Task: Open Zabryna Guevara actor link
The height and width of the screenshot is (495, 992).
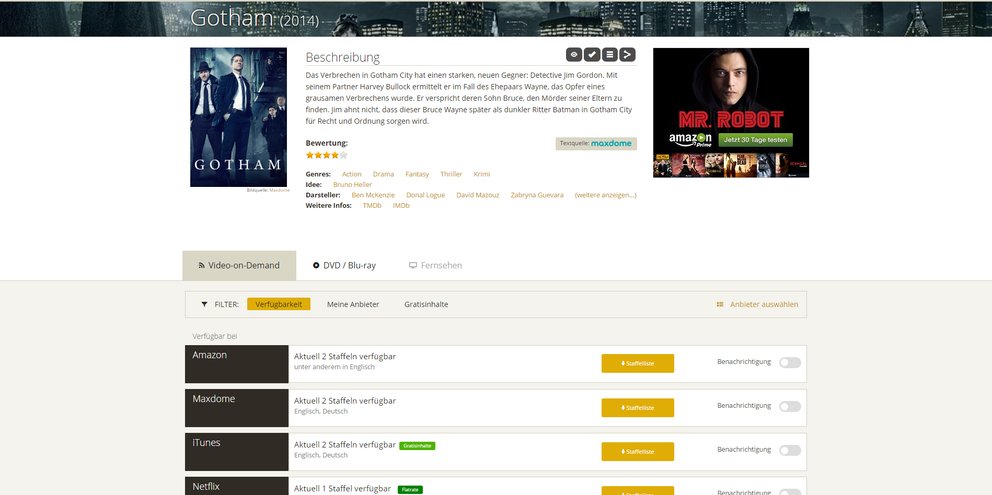Action: click(537, 195)
